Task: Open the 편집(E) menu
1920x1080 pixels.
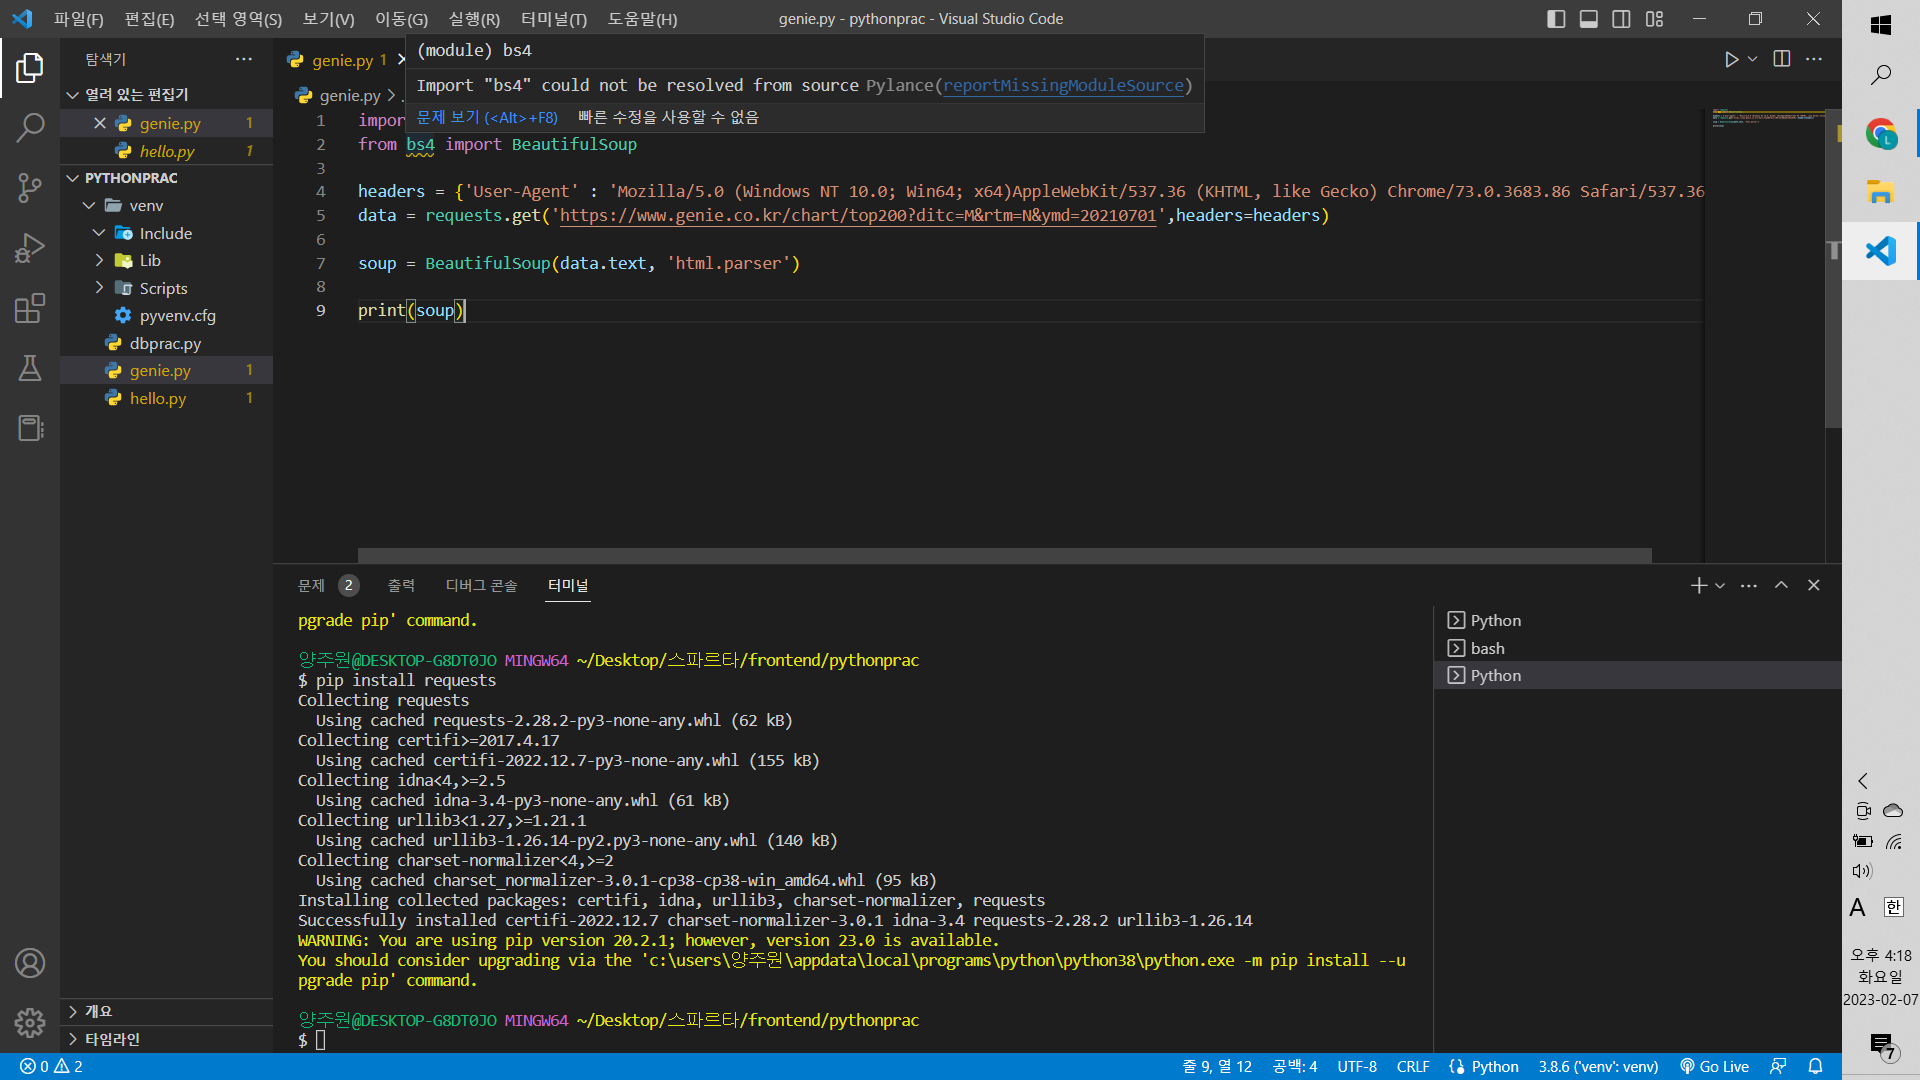Action: (x=149, y=19)
